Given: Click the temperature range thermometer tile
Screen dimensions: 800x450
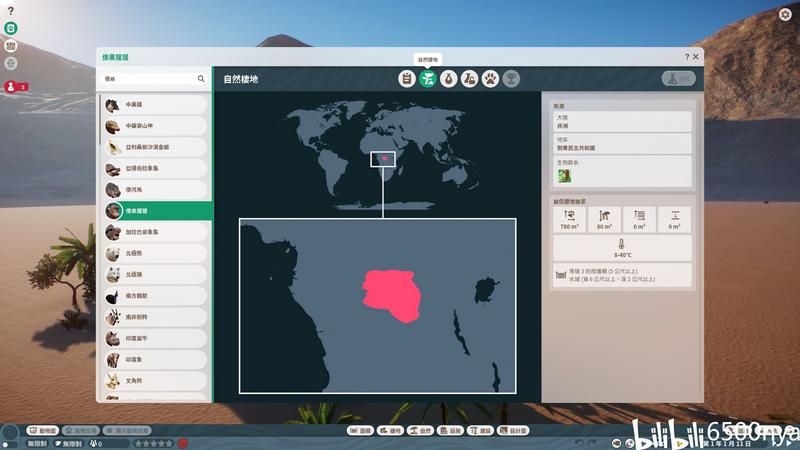Looking at the screenshot, I should [622, 248].
